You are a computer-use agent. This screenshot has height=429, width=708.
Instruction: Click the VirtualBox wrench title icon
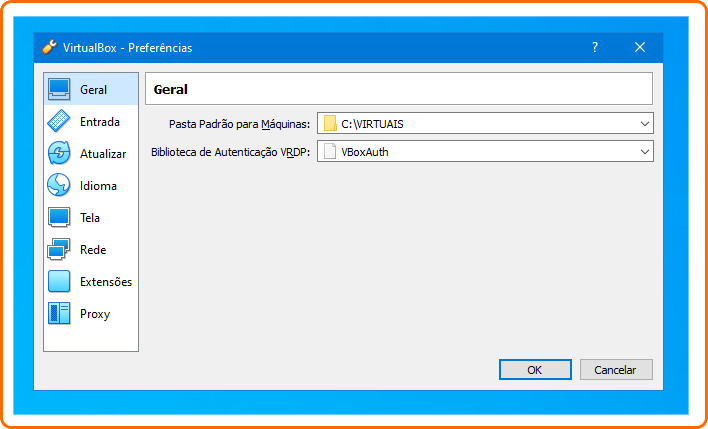pos(49,47)
